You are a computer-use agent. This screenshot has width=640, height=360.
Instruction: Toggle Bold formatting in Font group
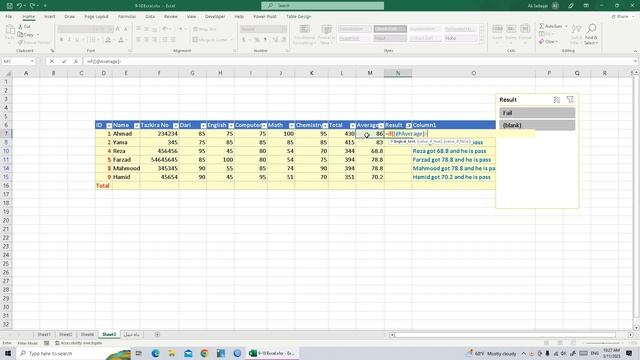pos(61,40)
